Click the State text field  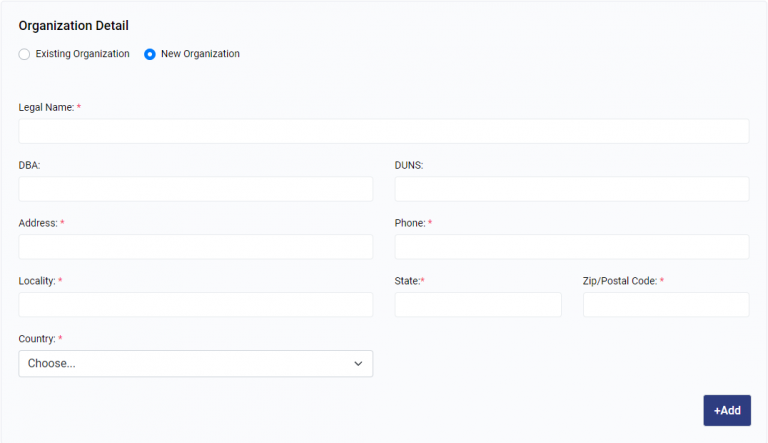(478, 305)
